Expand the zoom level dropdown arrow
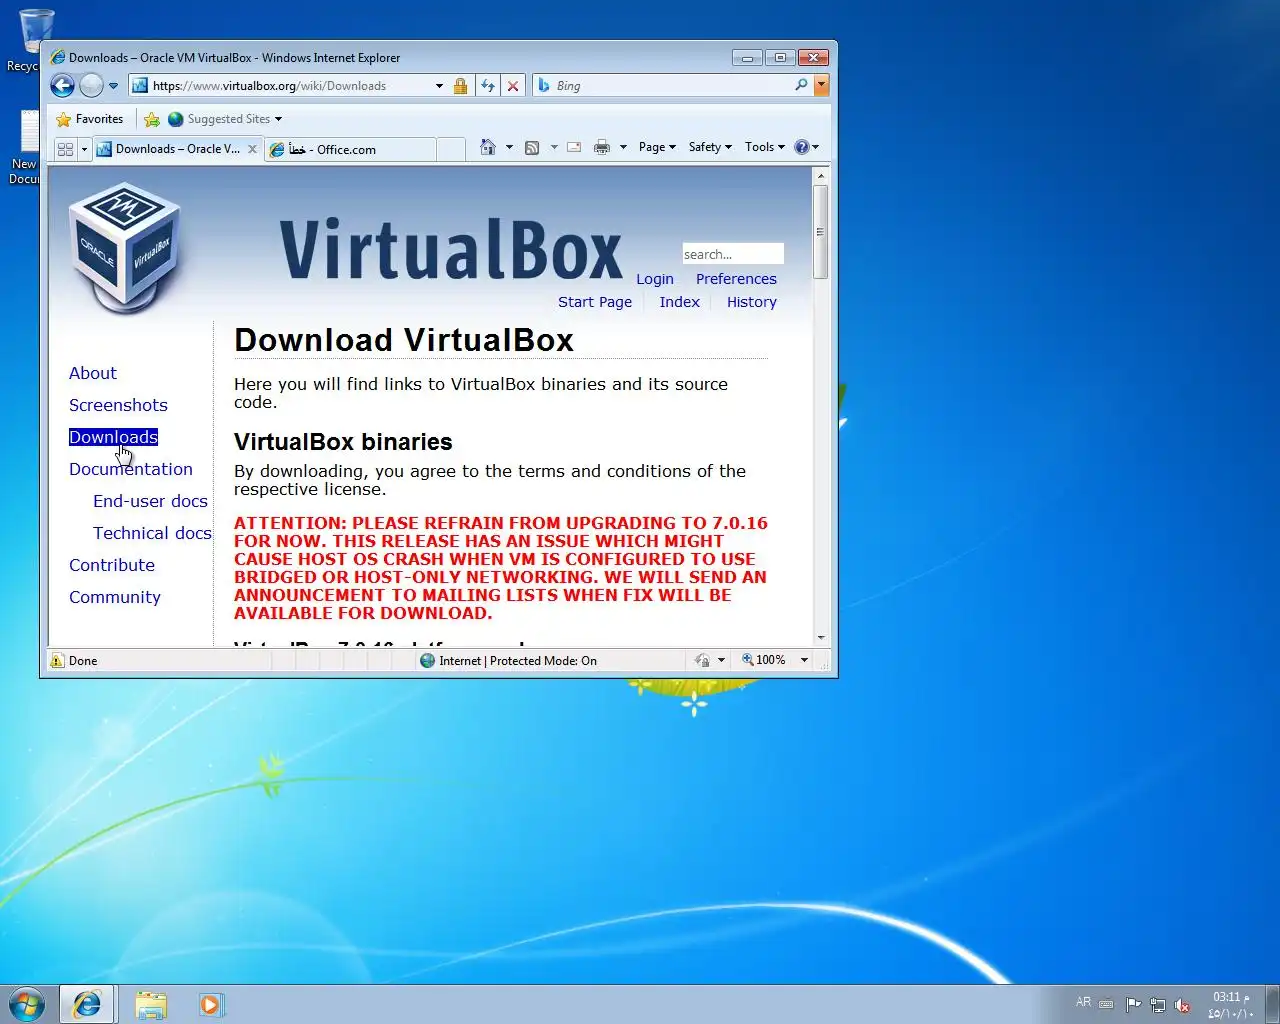This screenshot has height=1024, width=1280. tap(804, 660)
